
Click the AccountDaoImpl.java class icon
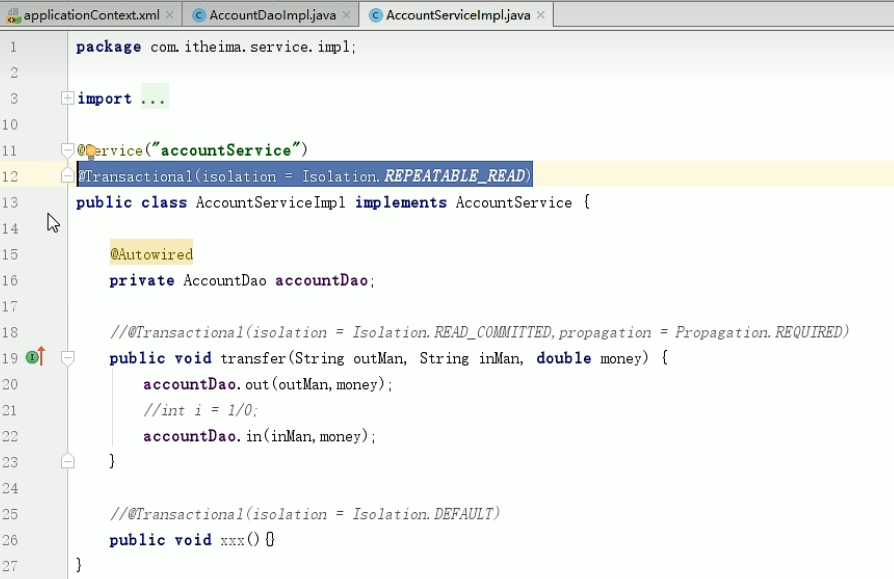click(198, 15)
